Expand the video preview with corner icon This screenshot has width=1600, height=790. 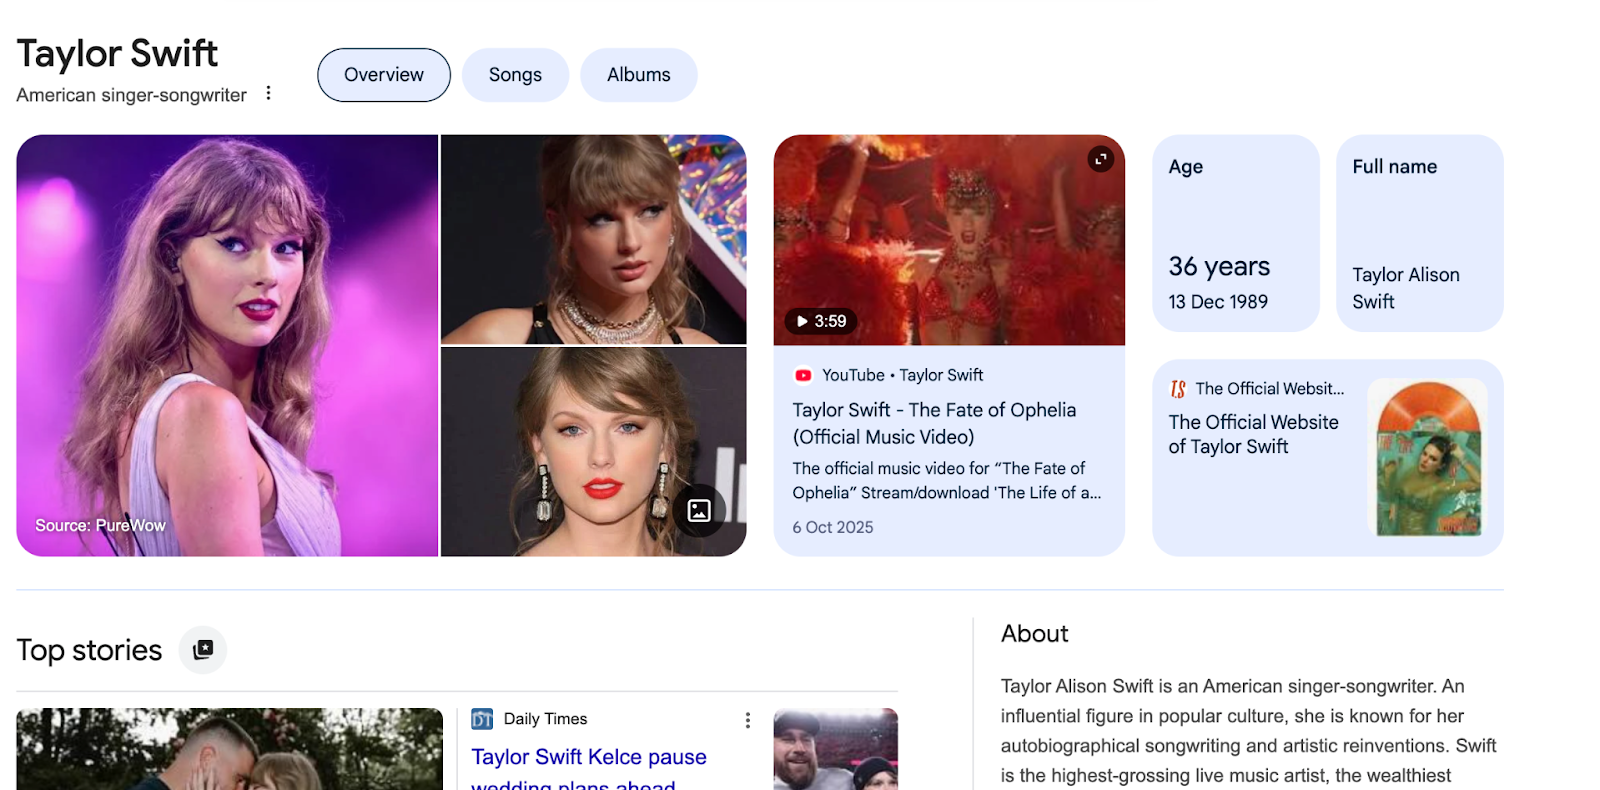point(1100,159)
